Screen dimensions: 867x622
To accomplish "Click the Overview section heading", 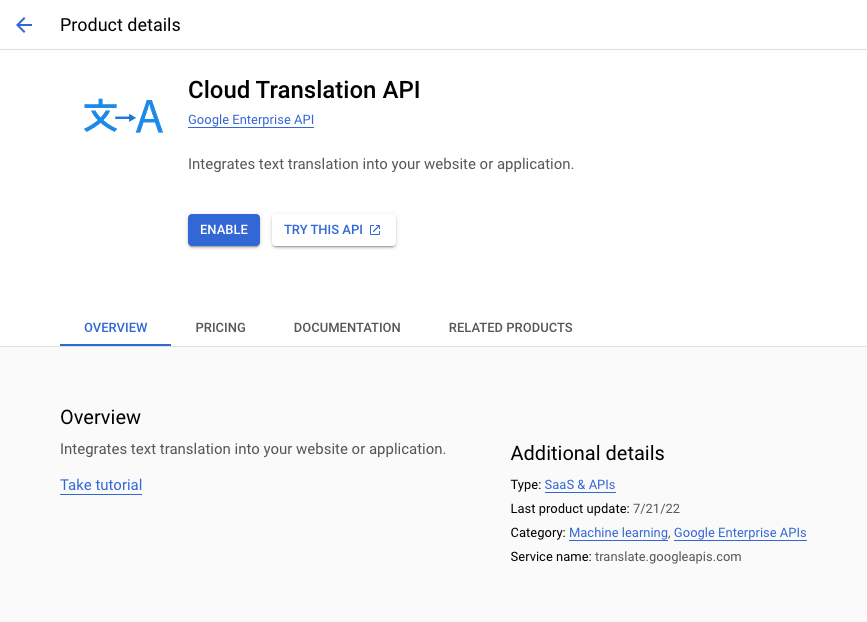I will (101, 417).
